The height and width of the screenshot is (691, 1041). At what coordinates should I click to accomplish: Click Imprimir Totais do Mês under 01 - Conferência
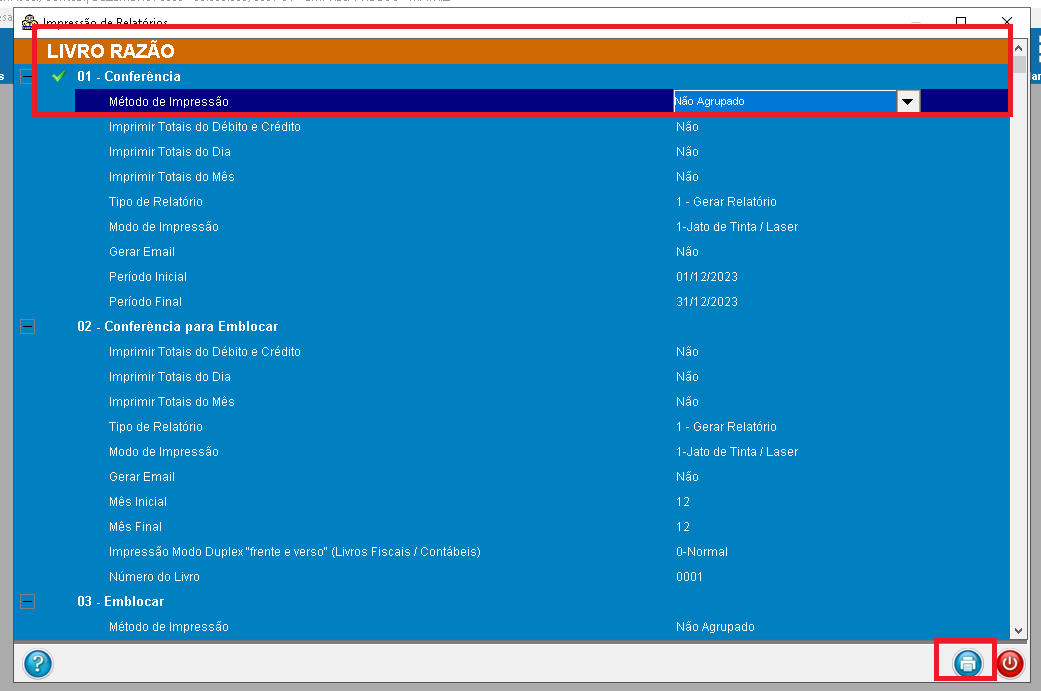coord(171,177)
